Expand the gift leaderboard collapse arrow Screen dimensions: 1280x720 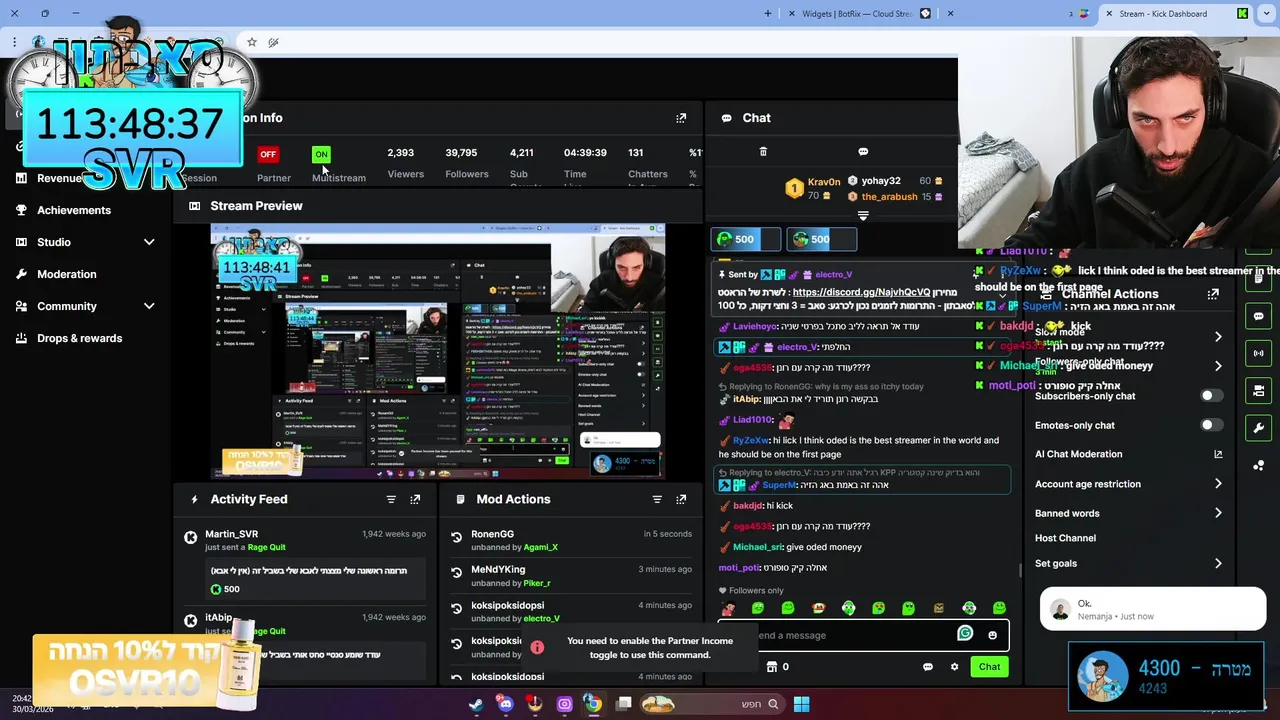863,215
